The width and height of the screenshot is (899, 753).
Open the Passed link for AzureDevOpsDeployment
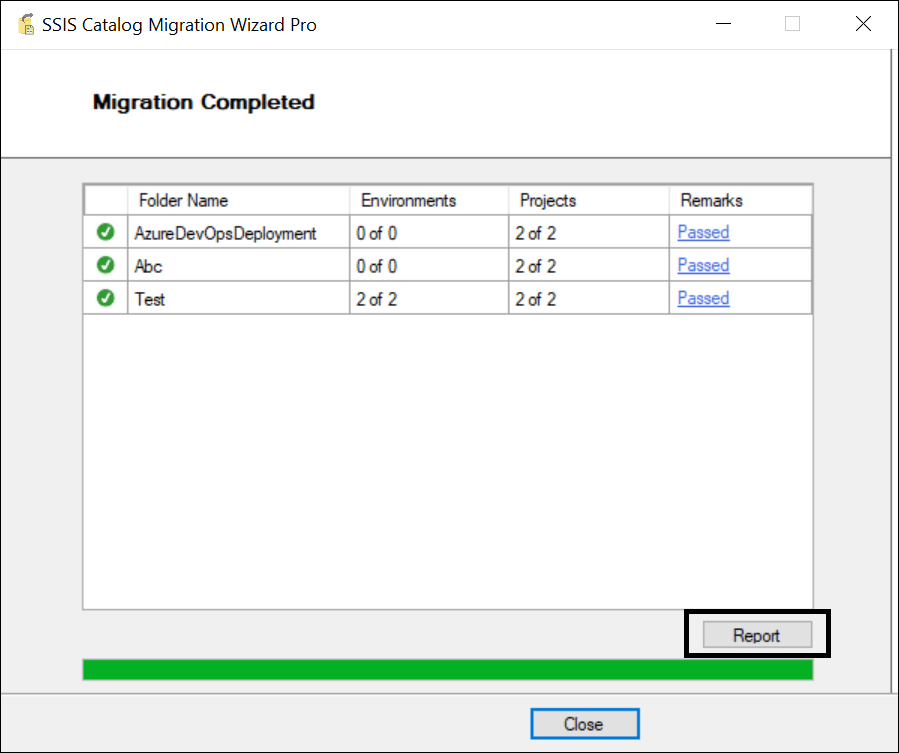pos(703,232)
